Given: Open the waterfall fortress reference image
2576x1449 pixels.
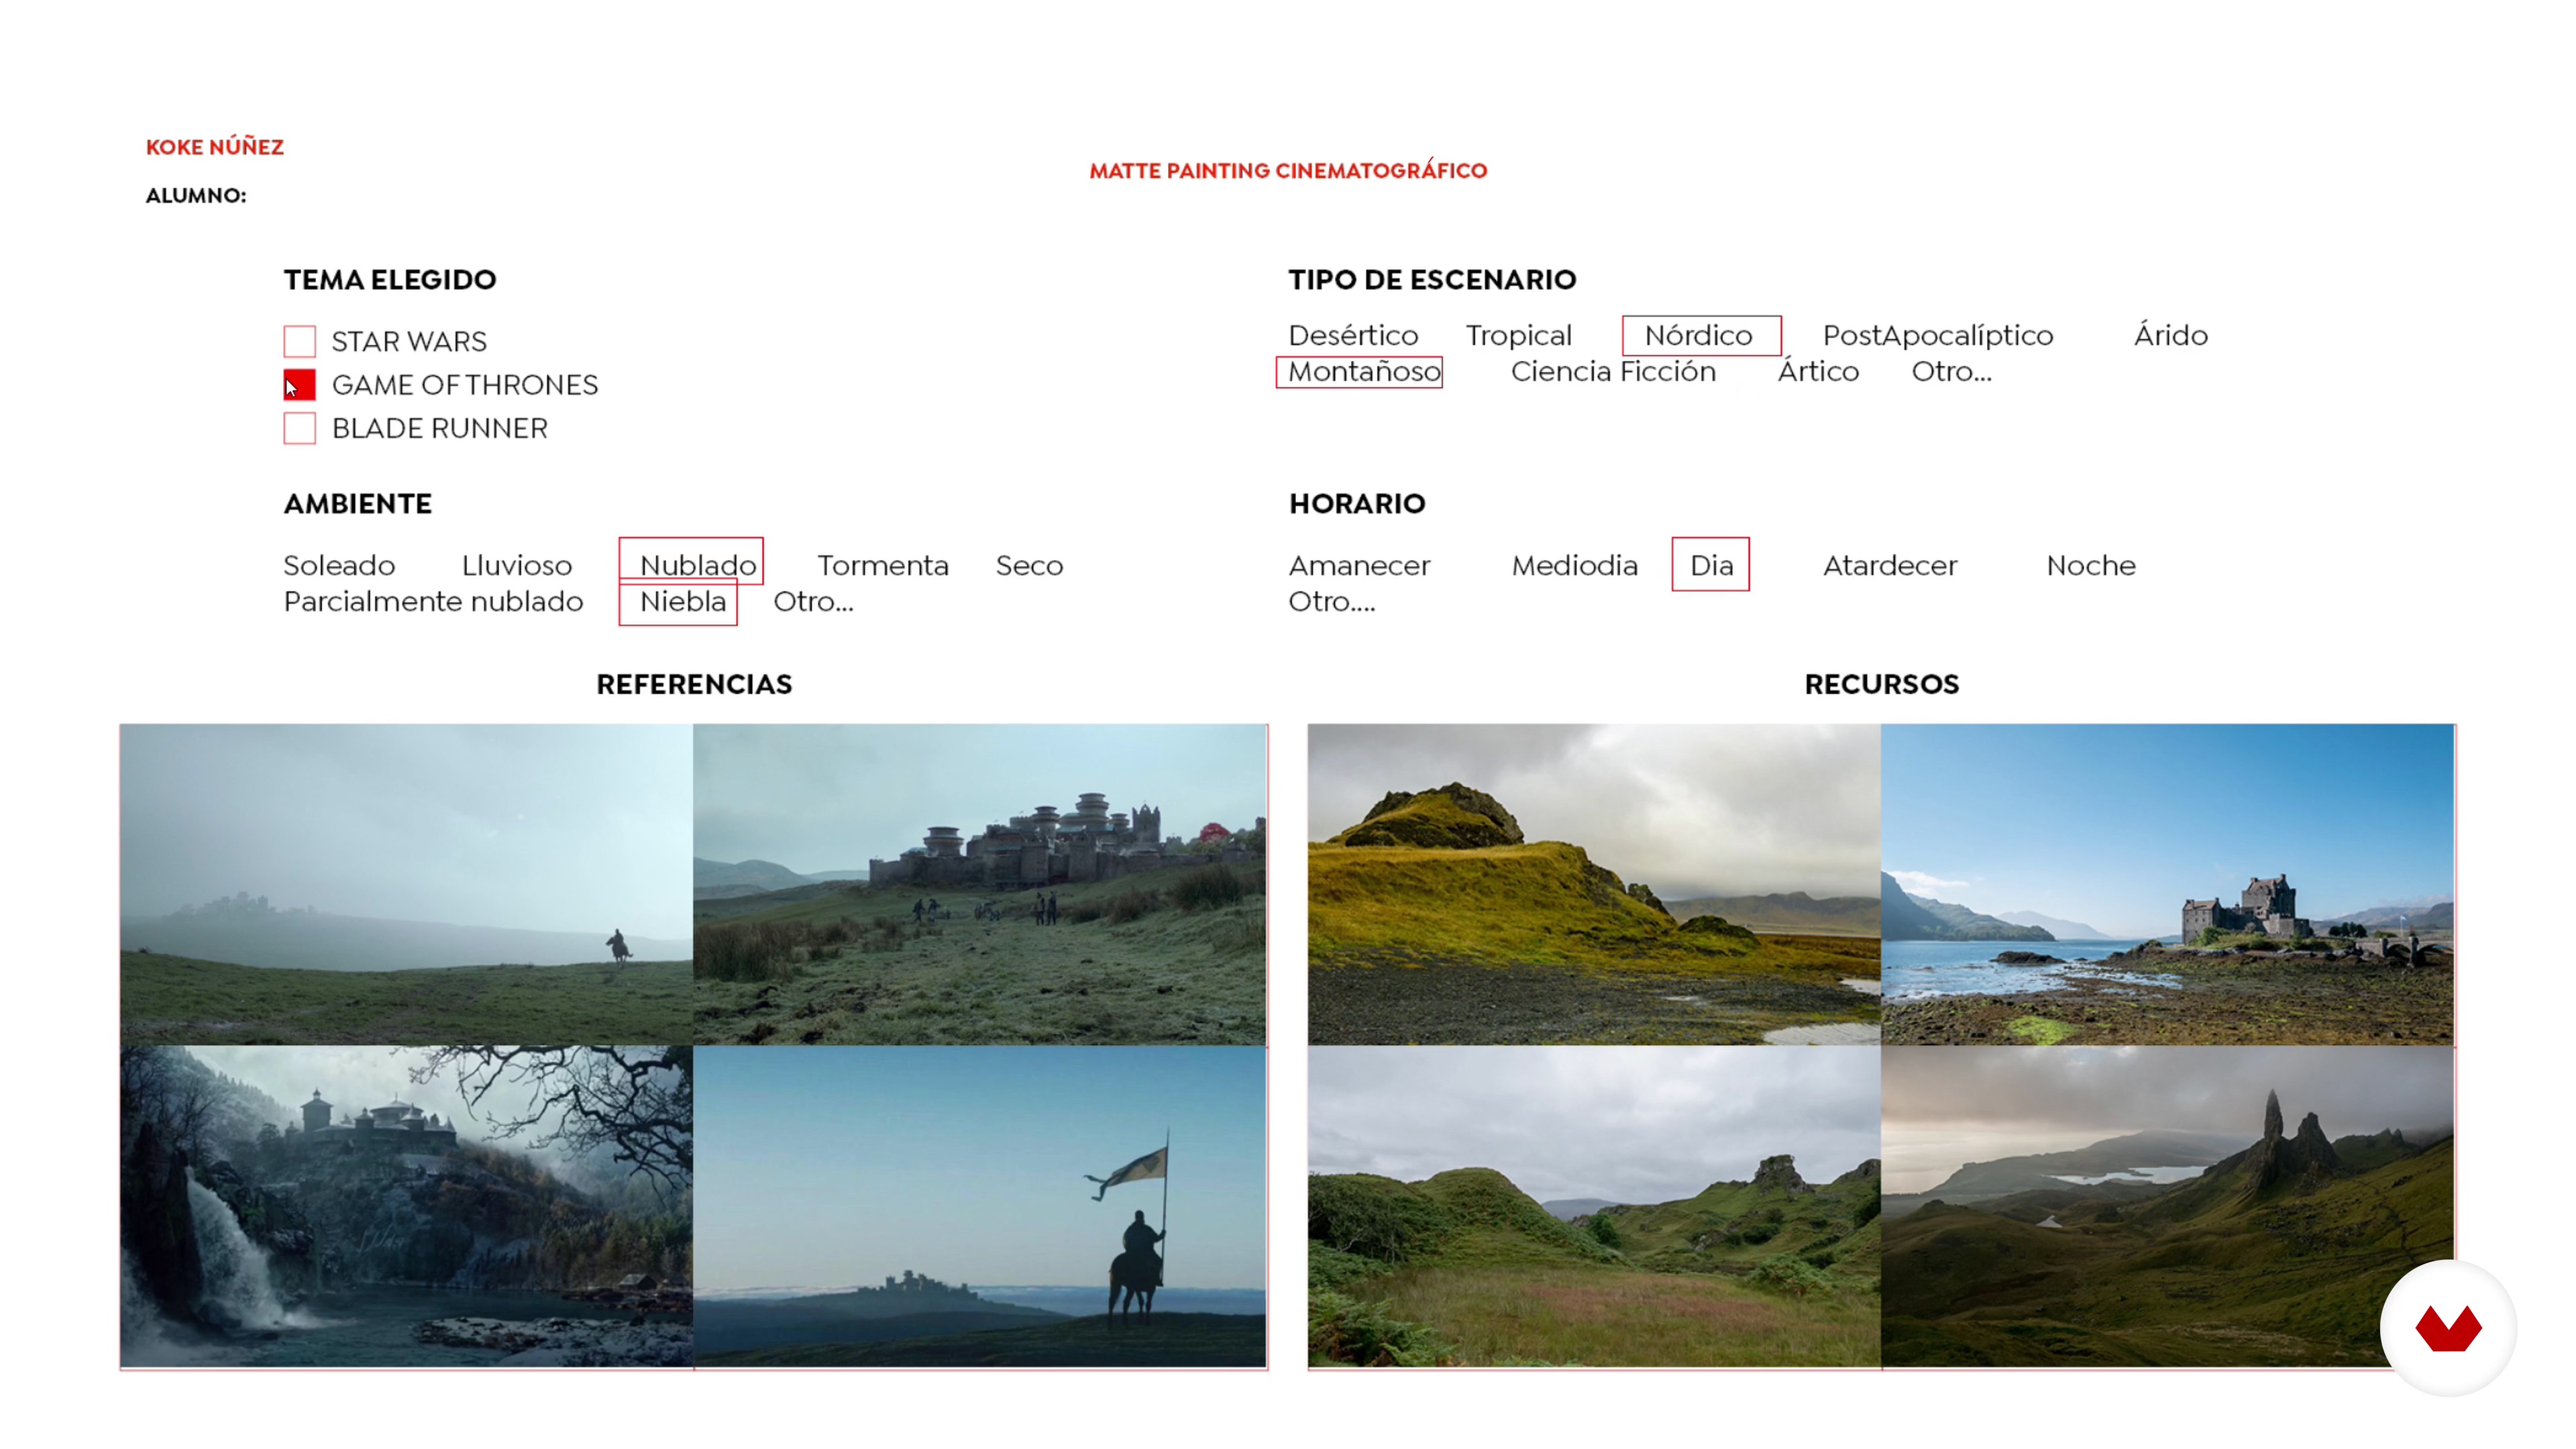Looking at the screenshot, I should pos(406,1206).
